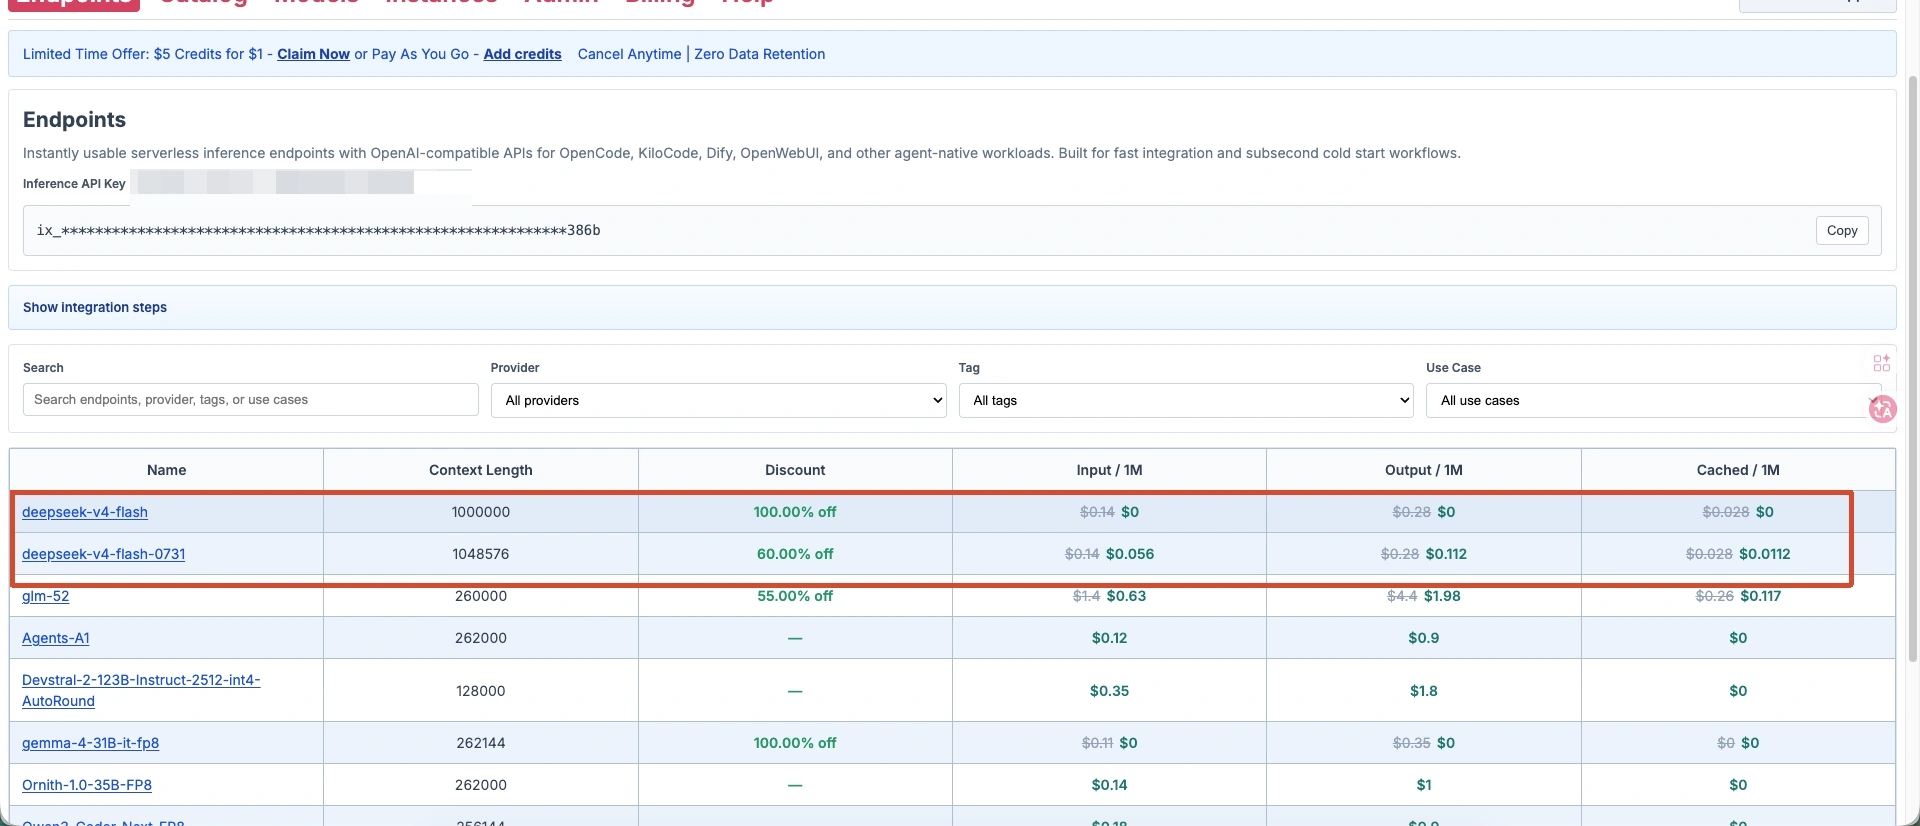Open the Agents-A1 endpoint link
The height and width of the screenshot is (826, 1920).
[x=56, y=638]
